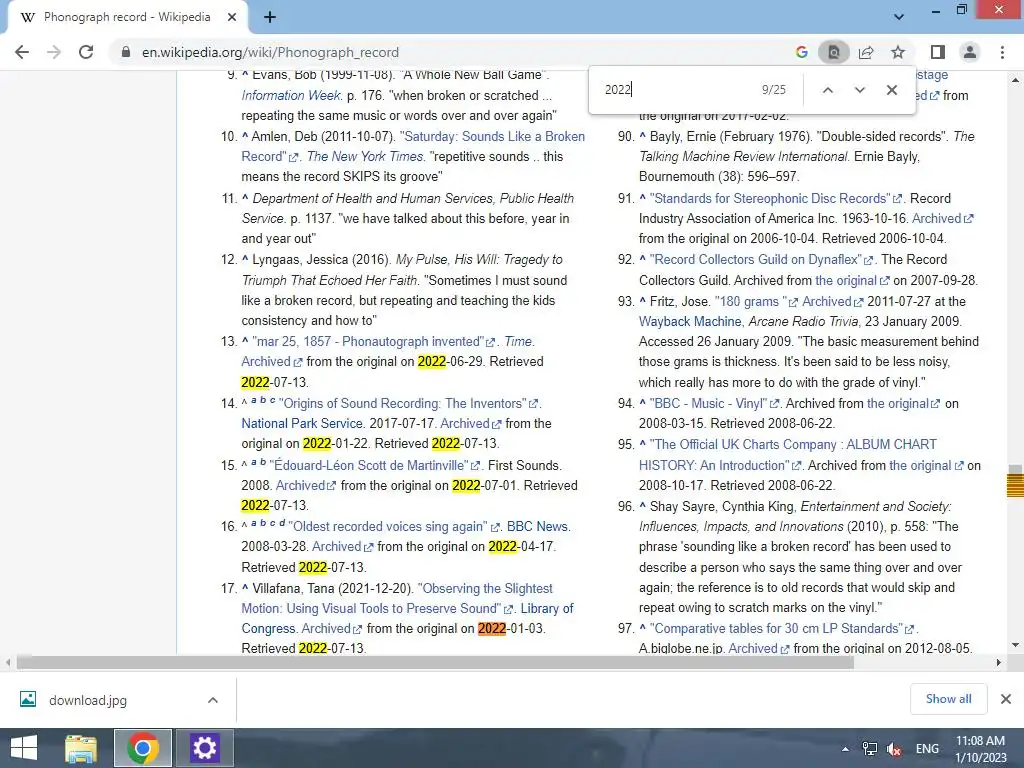Click Information Week link in reference 9
Image resolution: width=1024 pixels, height=768 pixels.
291,95
